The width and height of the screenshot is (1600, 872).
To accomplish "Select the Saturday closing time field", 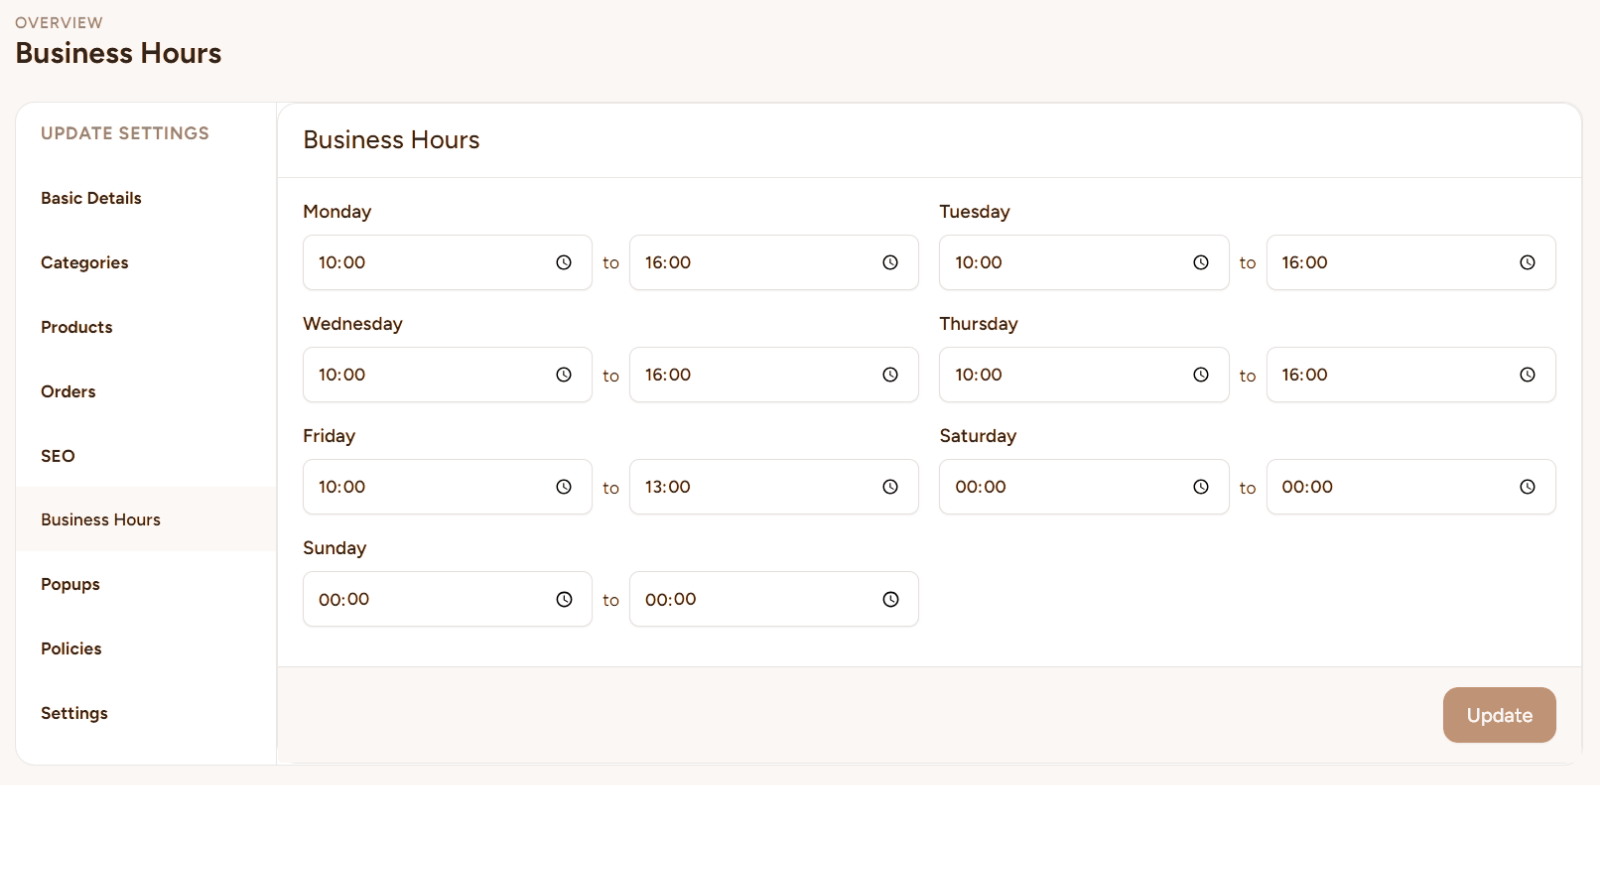I will pyautogui.click(x=1390, y=487).
